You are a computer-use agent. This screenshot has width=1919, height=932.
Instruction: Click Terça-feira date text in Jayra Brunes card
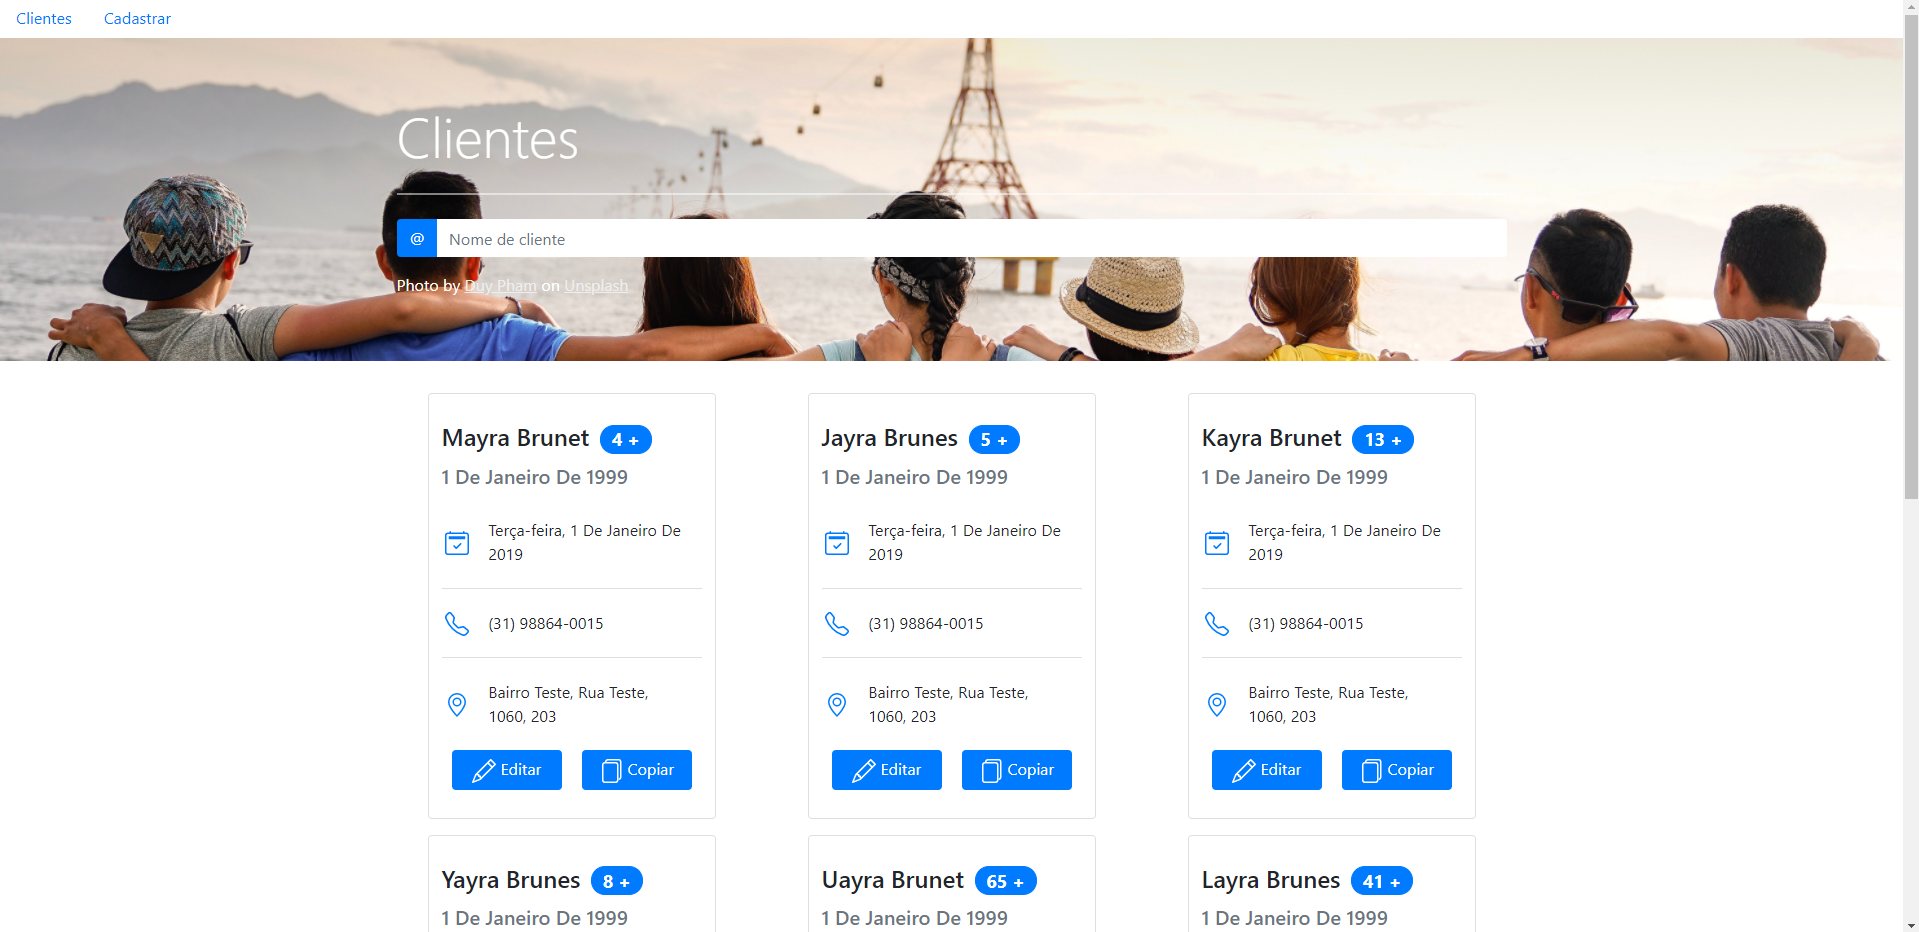[964, 543]
